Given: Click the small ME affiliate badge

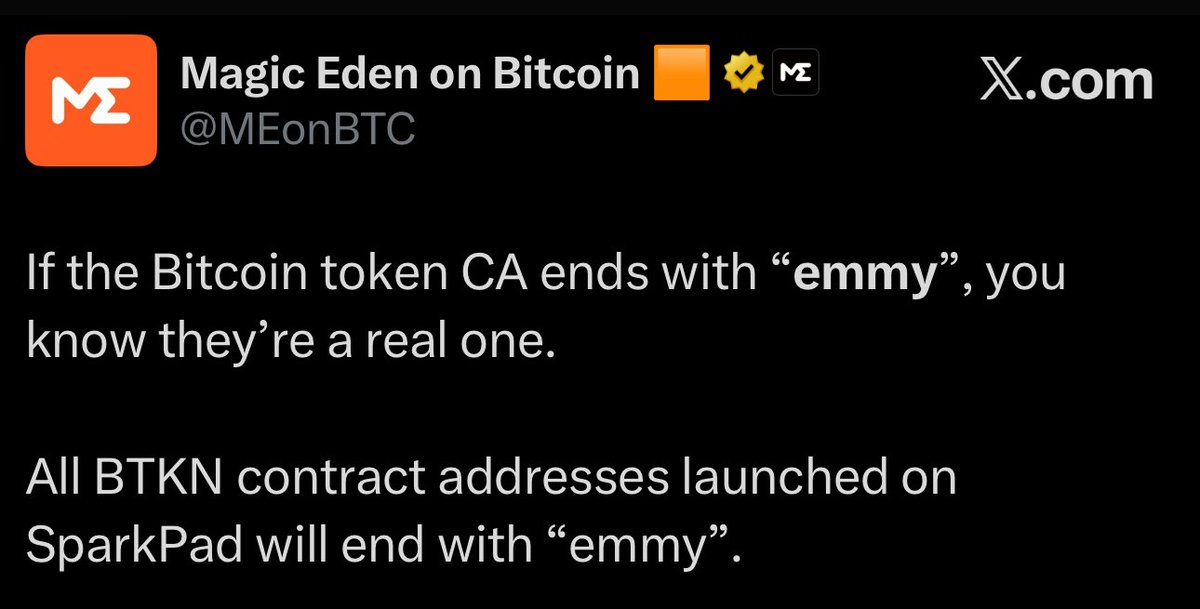Looking at the screenshot, I should click(x=797, y=75).
